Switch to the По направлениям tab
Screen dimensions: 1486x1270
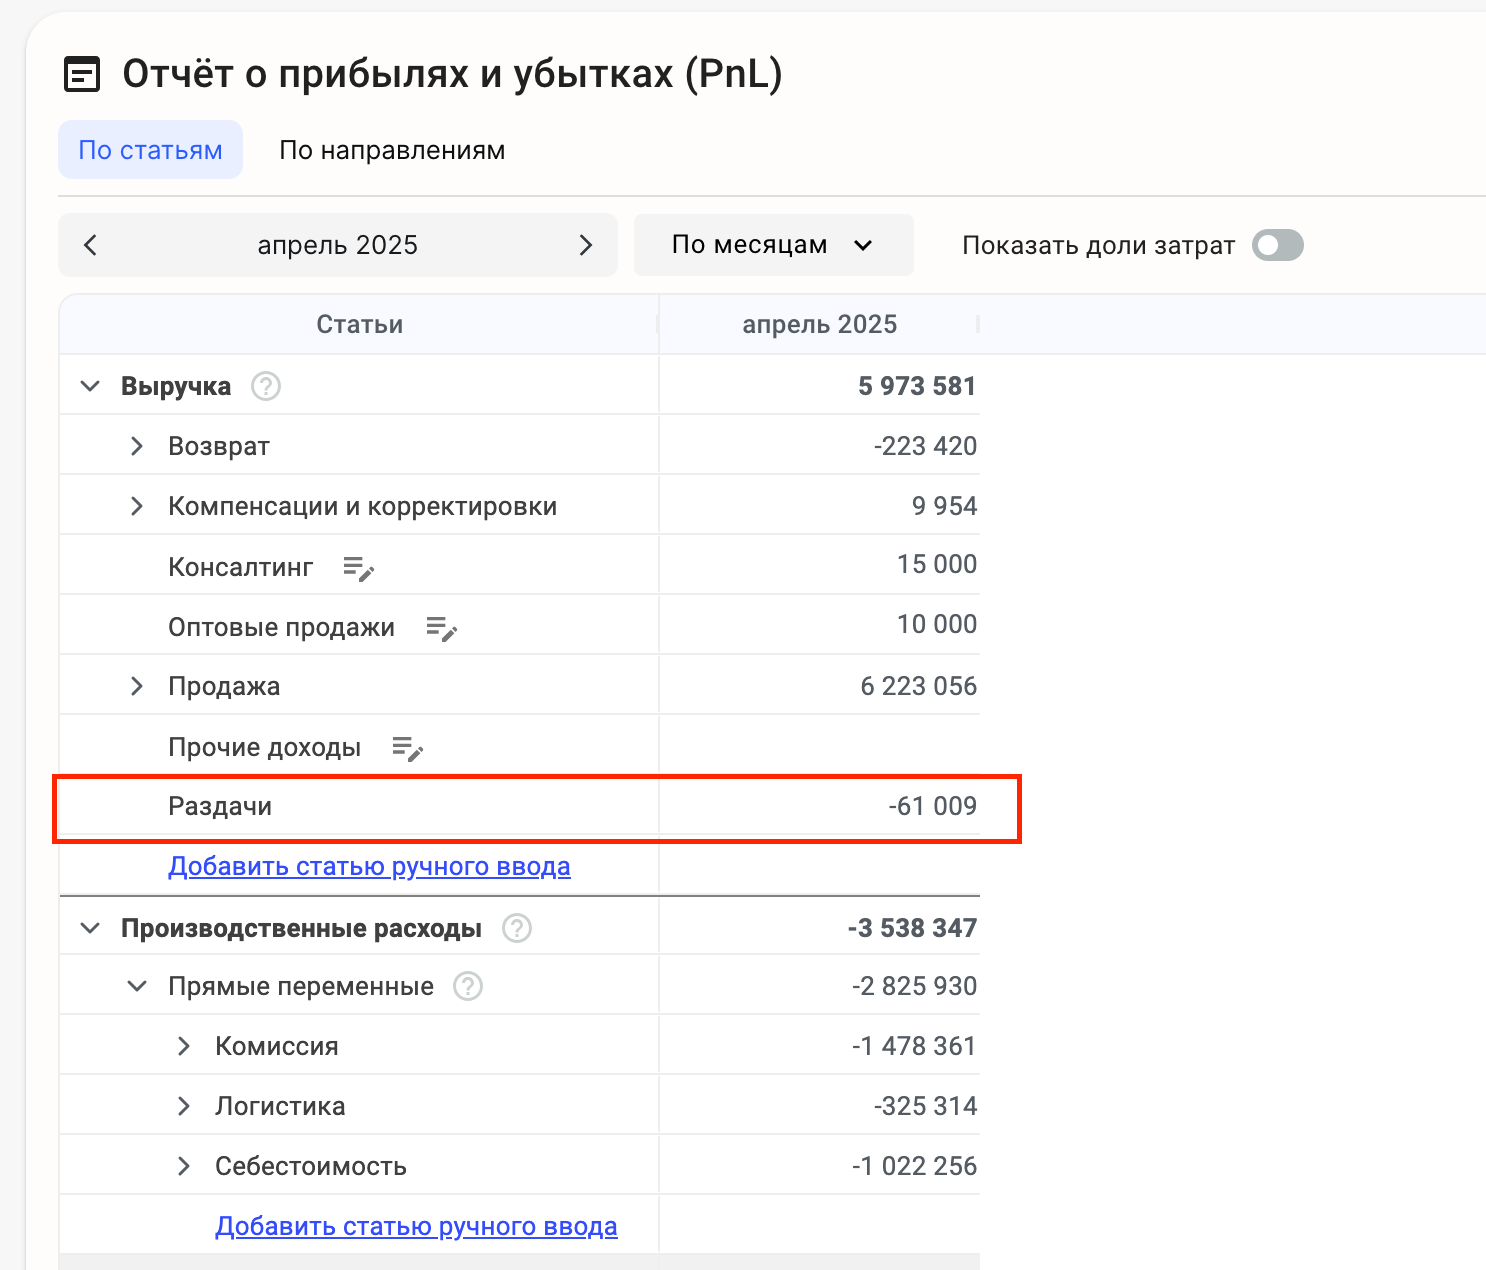392,150
